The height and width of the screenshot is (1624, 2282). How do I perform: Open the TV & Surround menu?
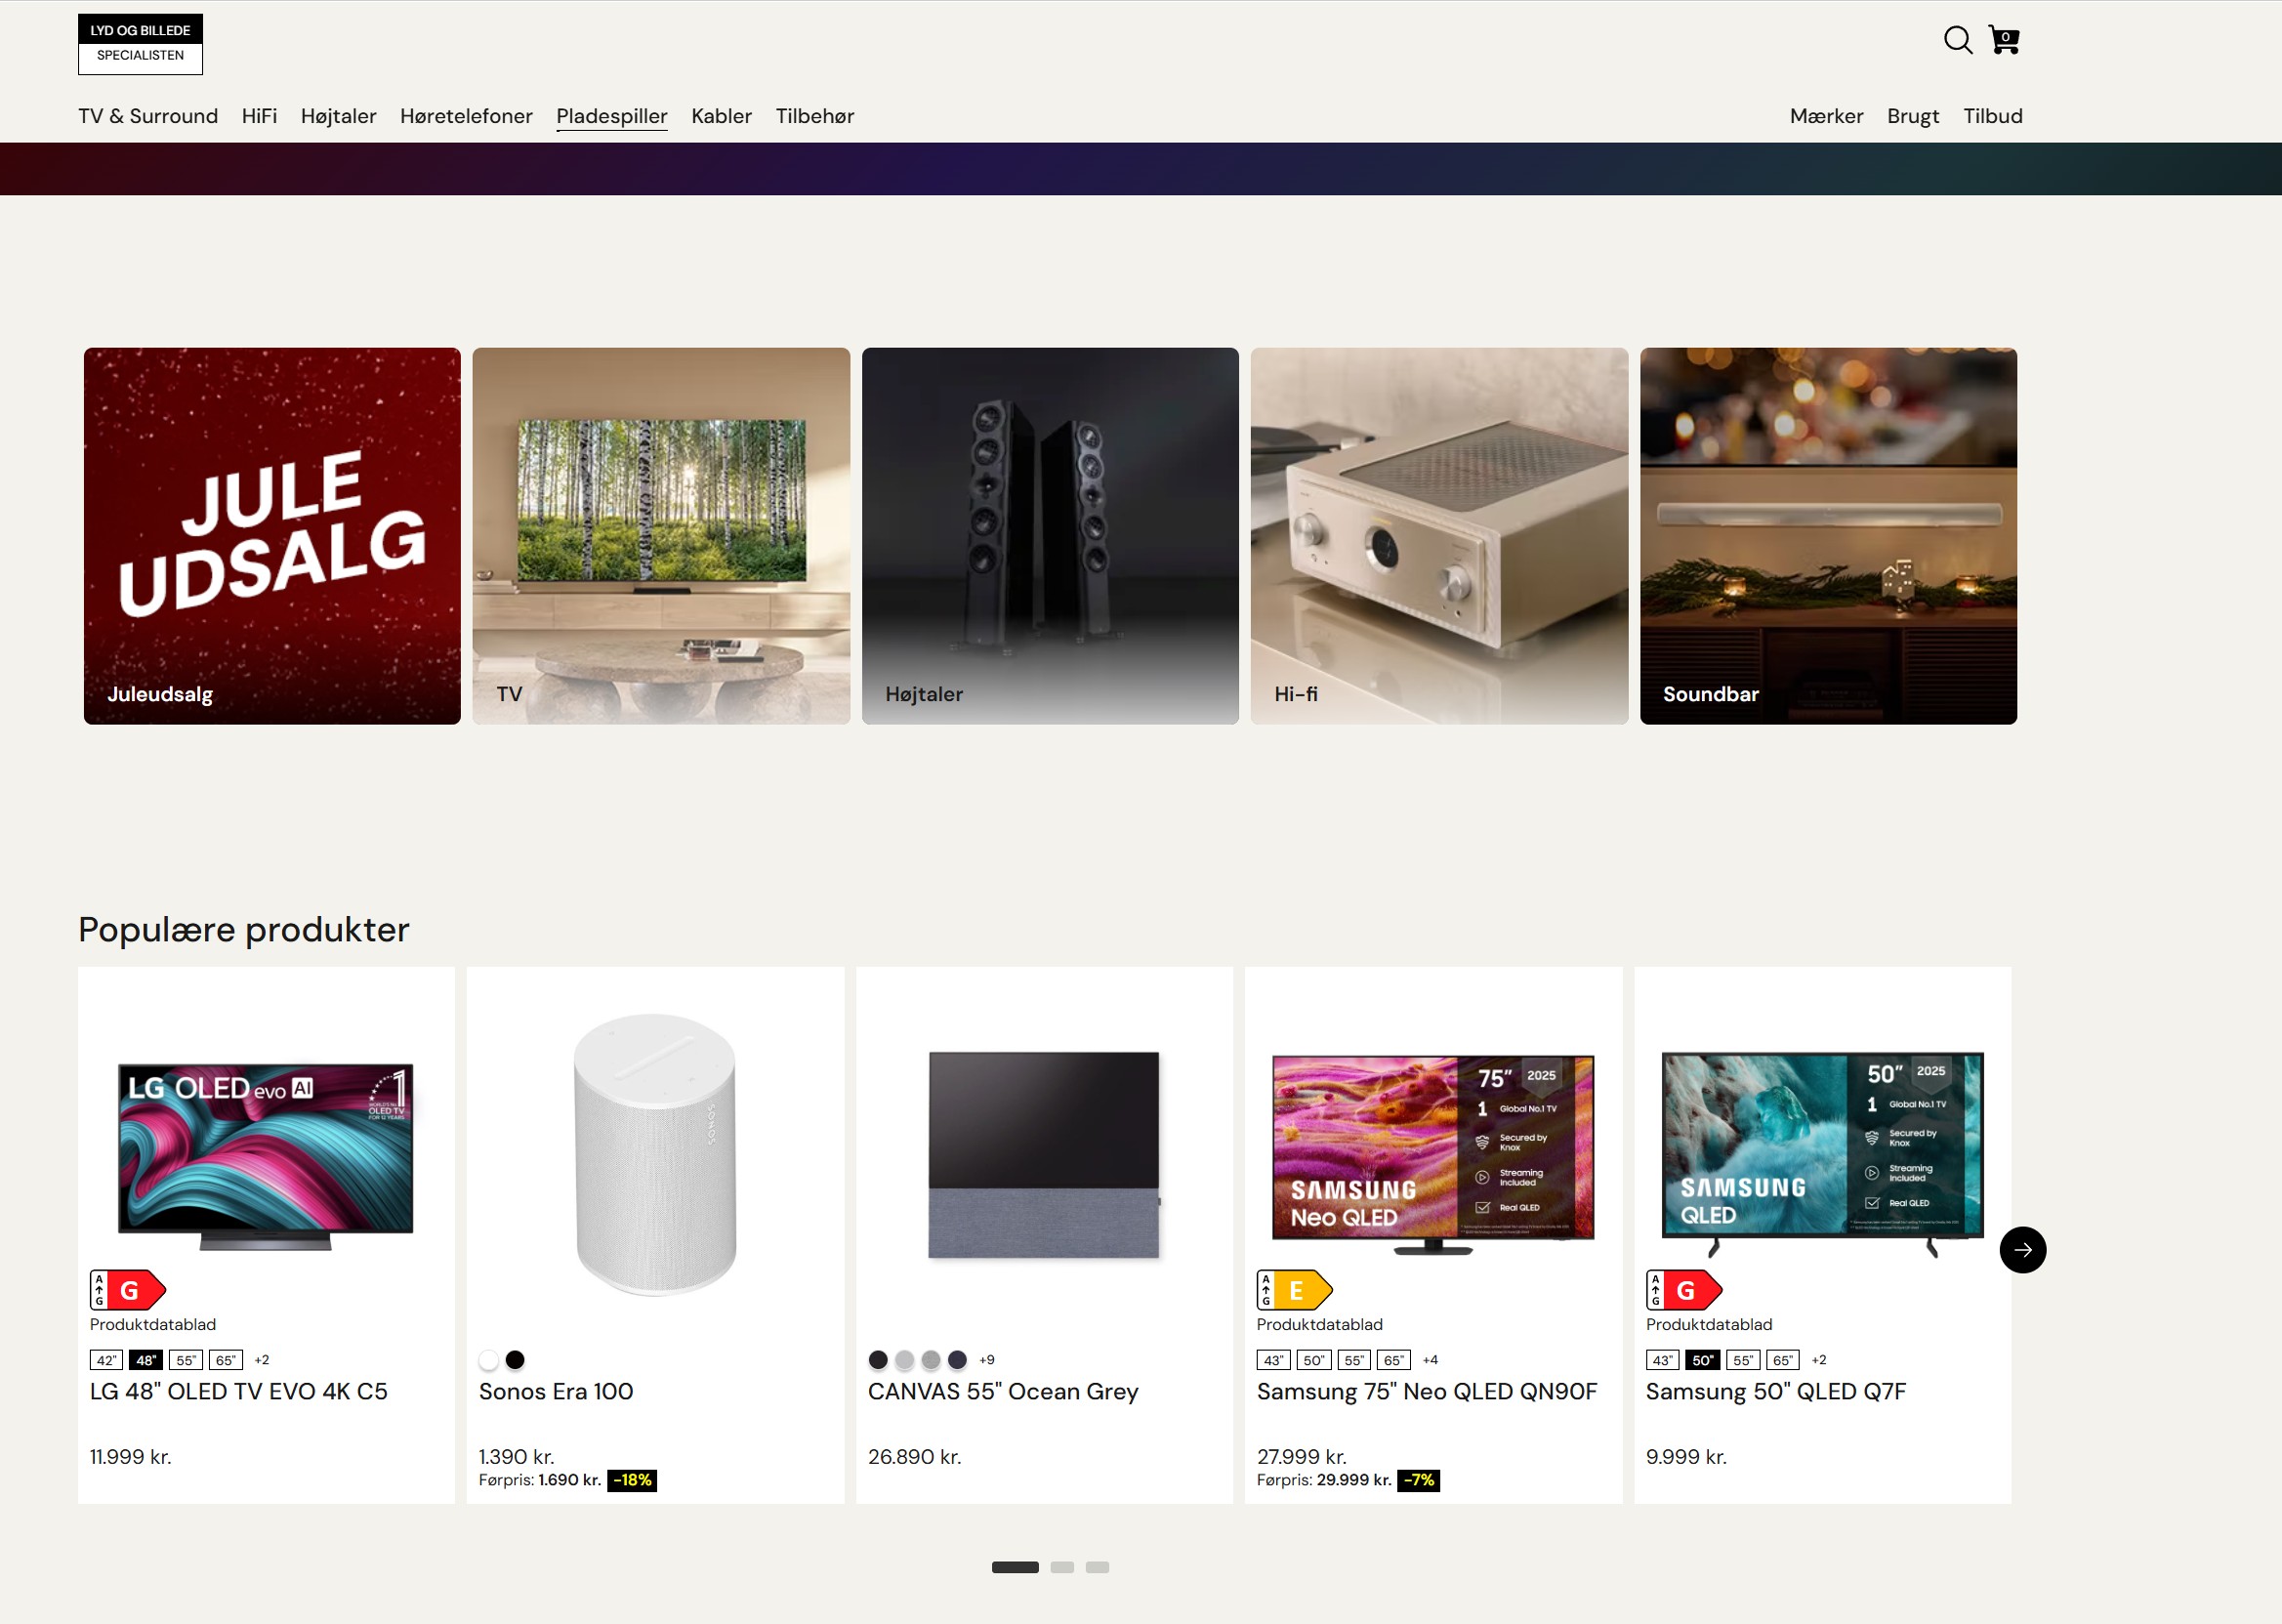[x=148, y=116]
